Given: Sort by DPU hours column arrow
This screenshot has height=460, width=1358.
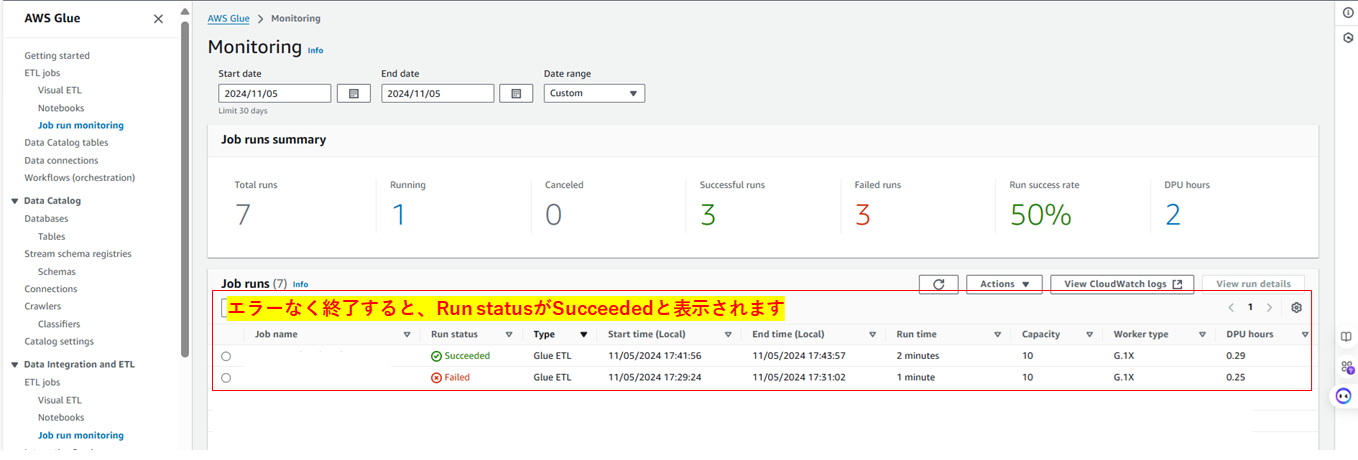Looking at the screenshot, I should tap(1305, 335).
